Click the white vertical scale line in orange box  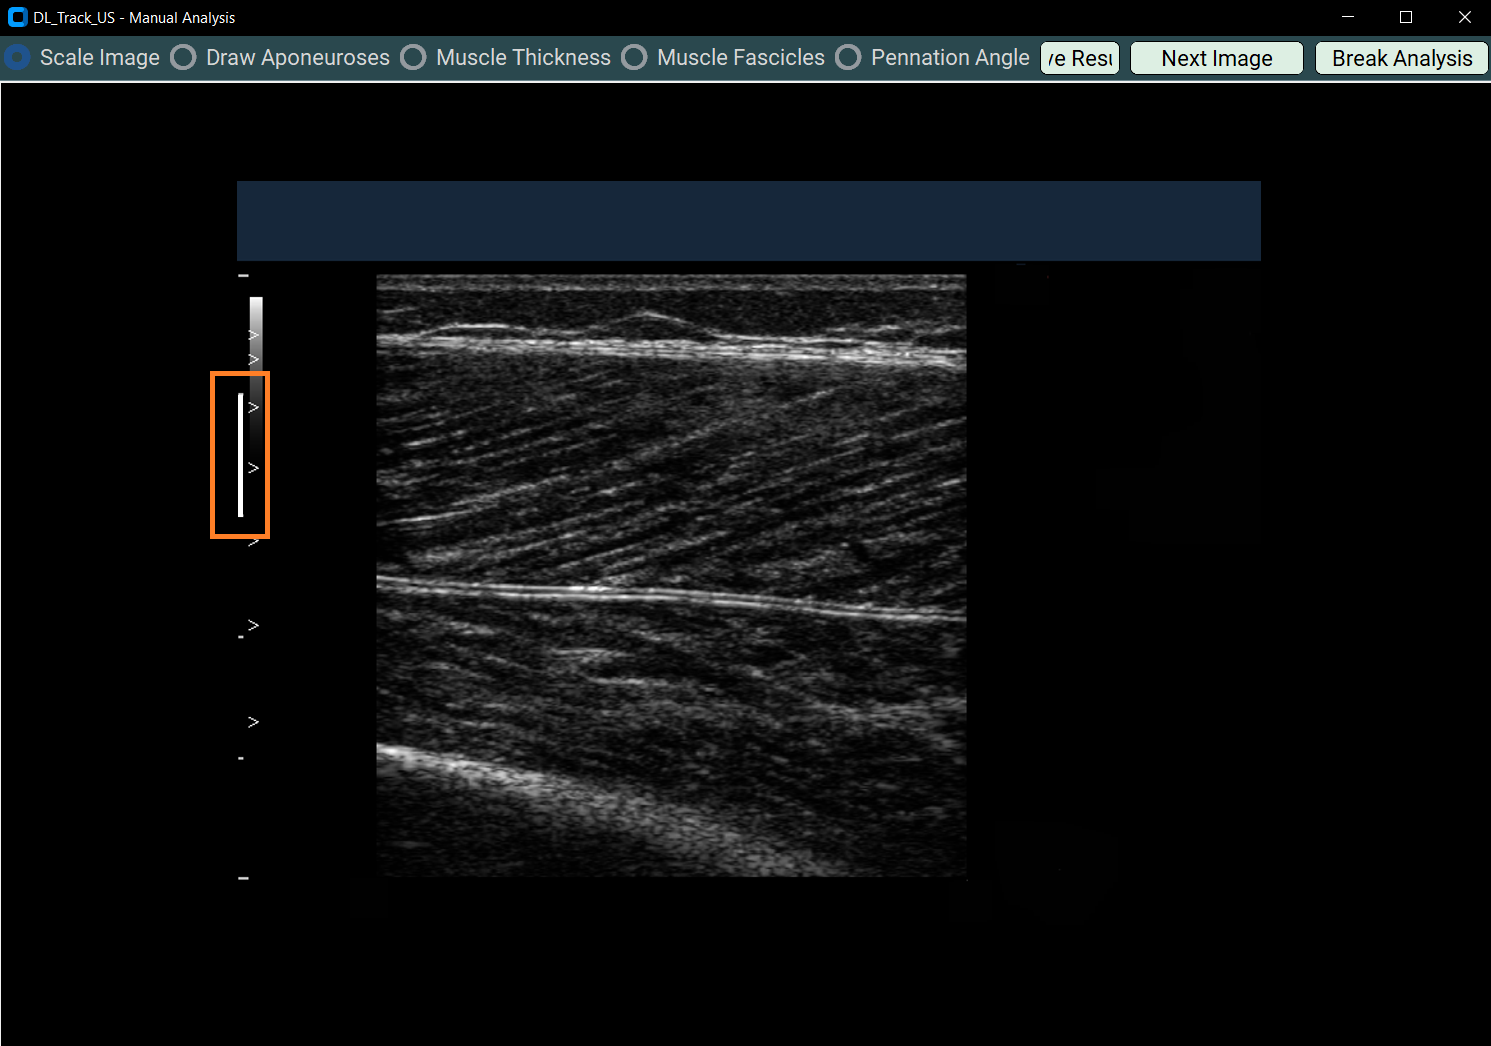tap(240, 455)
